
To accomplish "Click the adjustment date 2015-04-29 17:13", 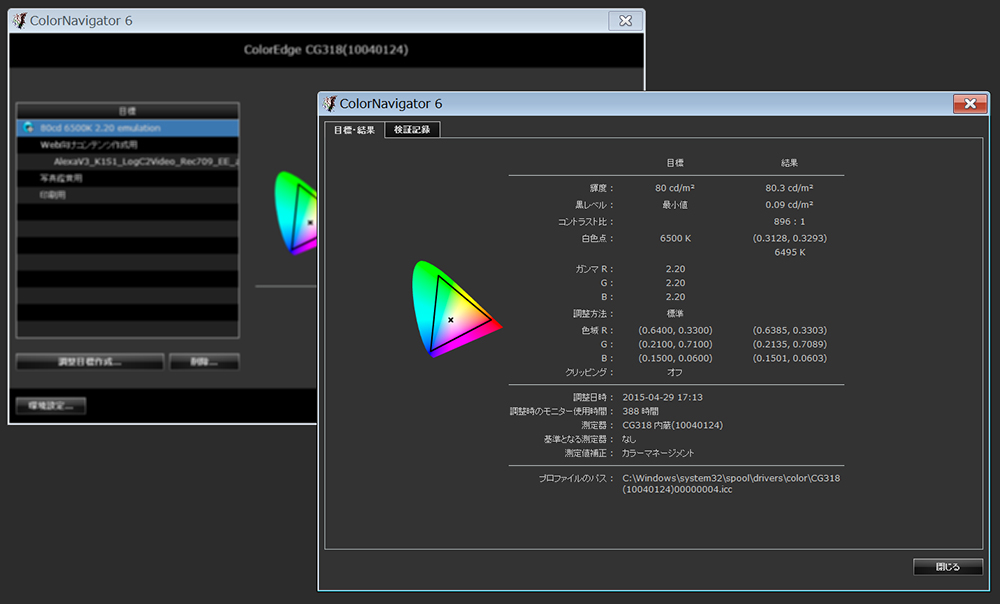I will [x=662, y=397].
